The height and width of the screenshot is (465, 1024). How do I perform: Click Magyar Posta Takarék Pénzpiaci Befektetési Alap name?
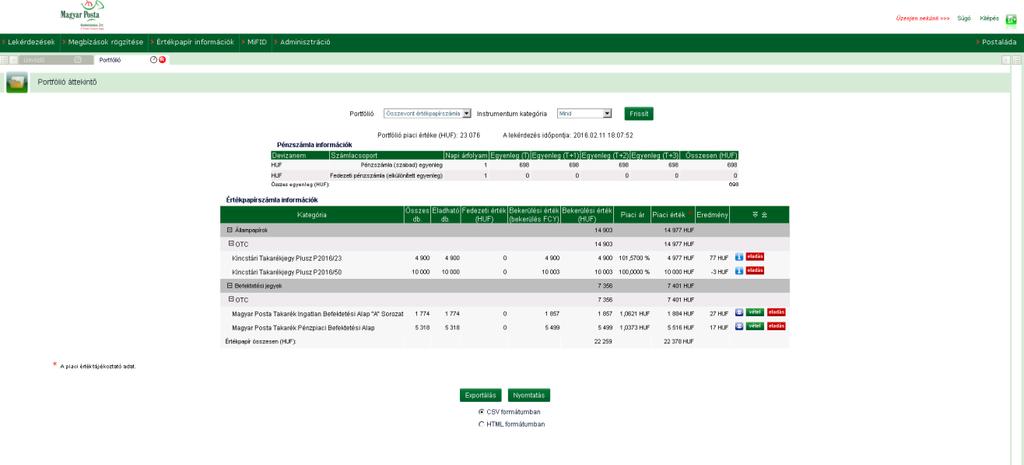(303, 327)
